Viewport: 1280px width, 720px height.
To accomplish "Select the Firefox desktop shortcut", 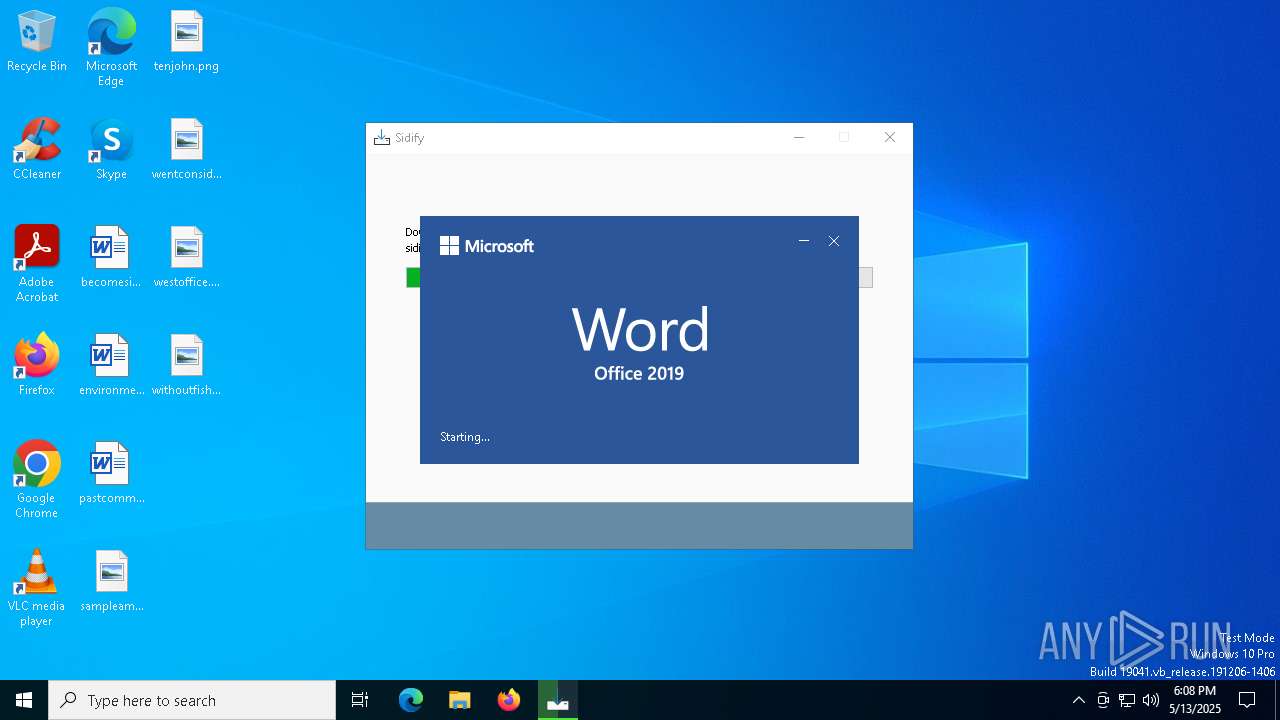I will point(37,366).
